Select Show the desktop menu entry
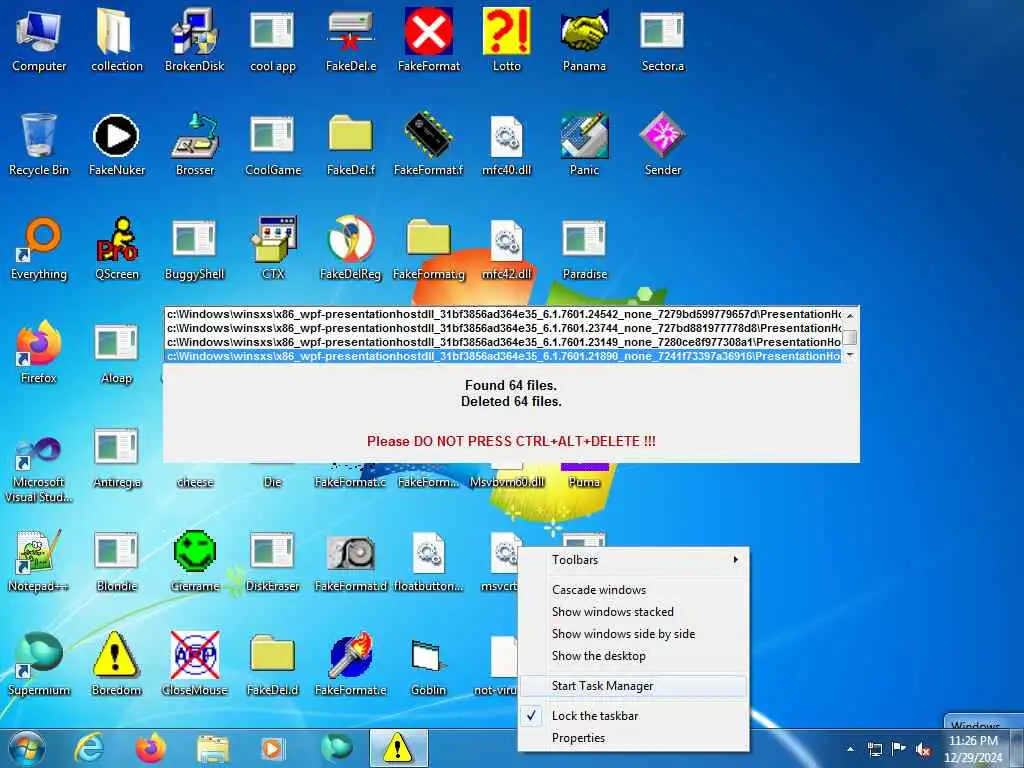The height and width of the screenshot is (768, 1024). (633, 656)
